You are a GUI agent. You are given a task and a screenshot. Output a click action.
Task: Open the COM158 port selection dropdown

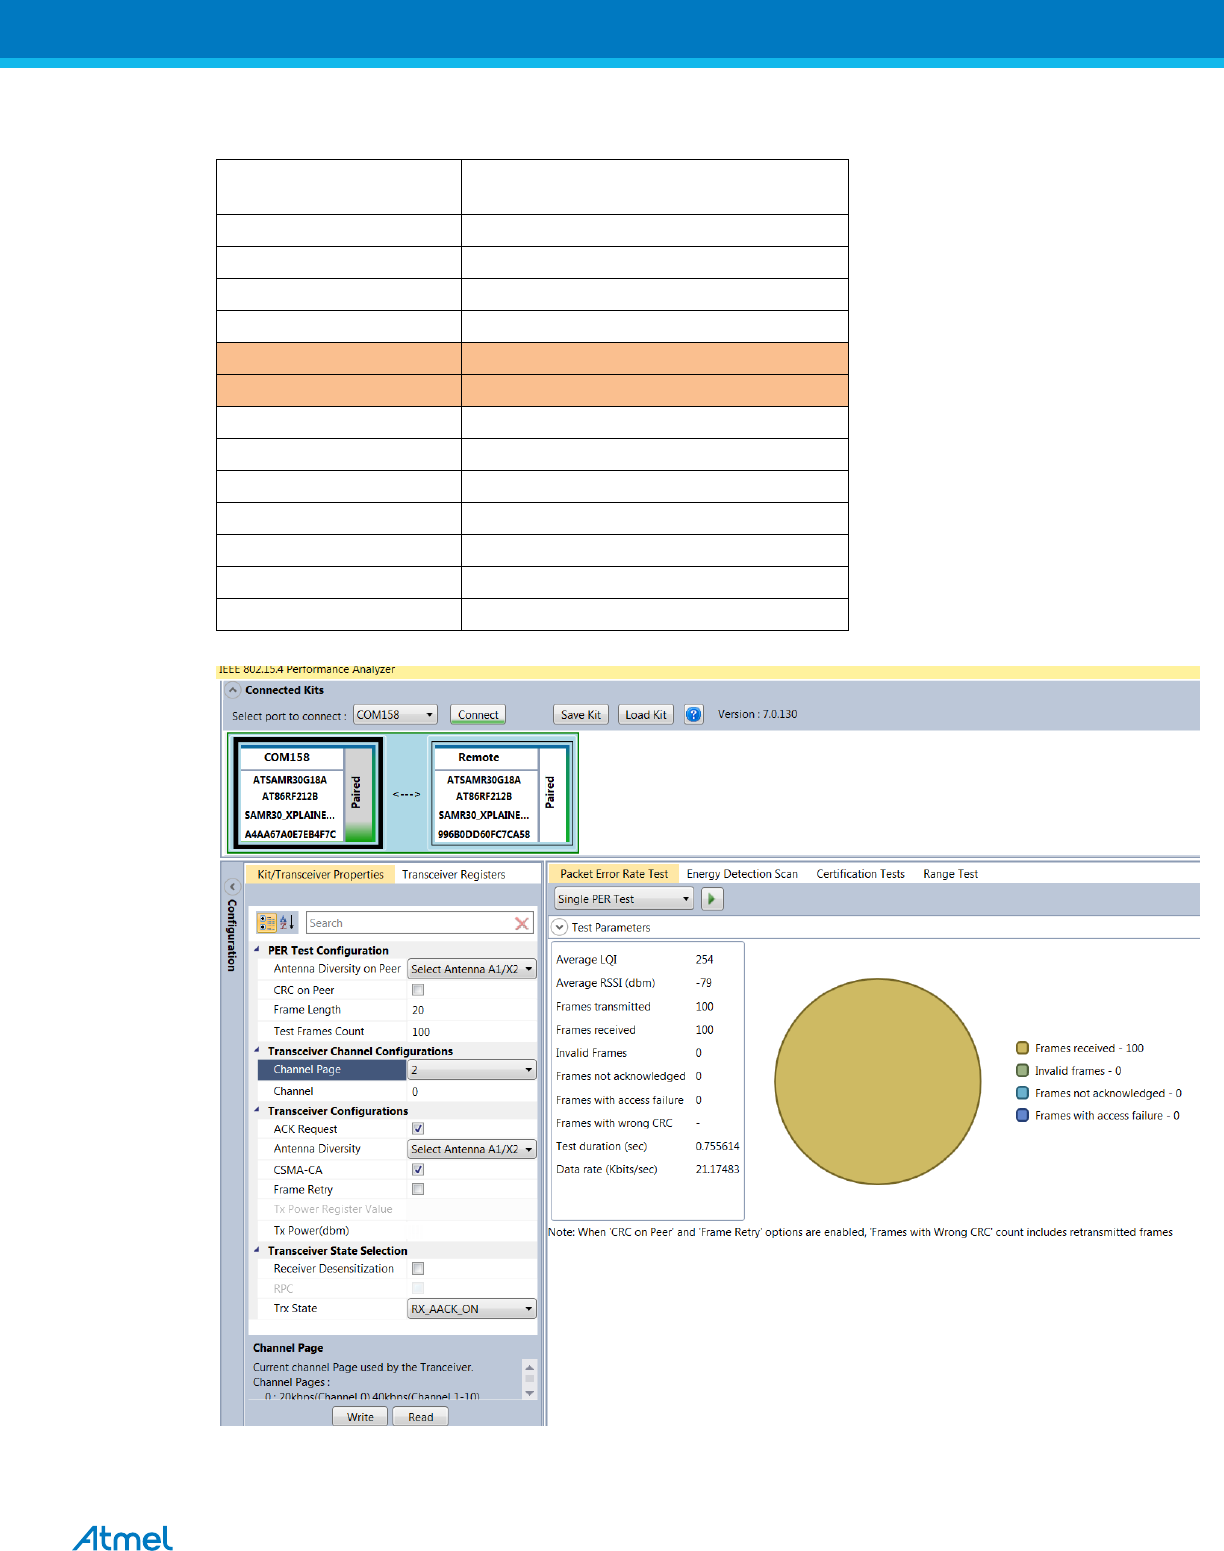395,715
